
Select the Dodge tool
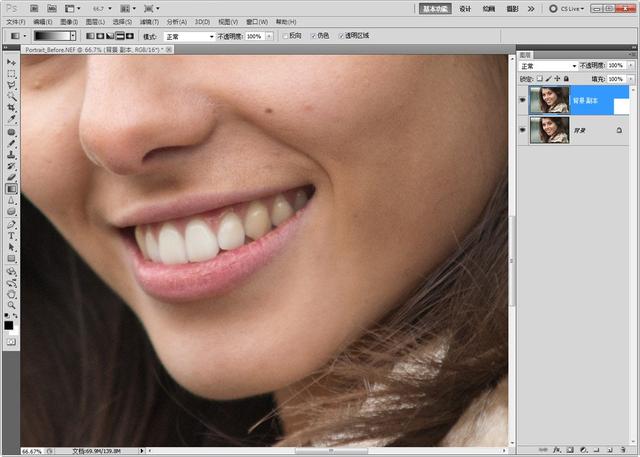(x=11, y=211)
